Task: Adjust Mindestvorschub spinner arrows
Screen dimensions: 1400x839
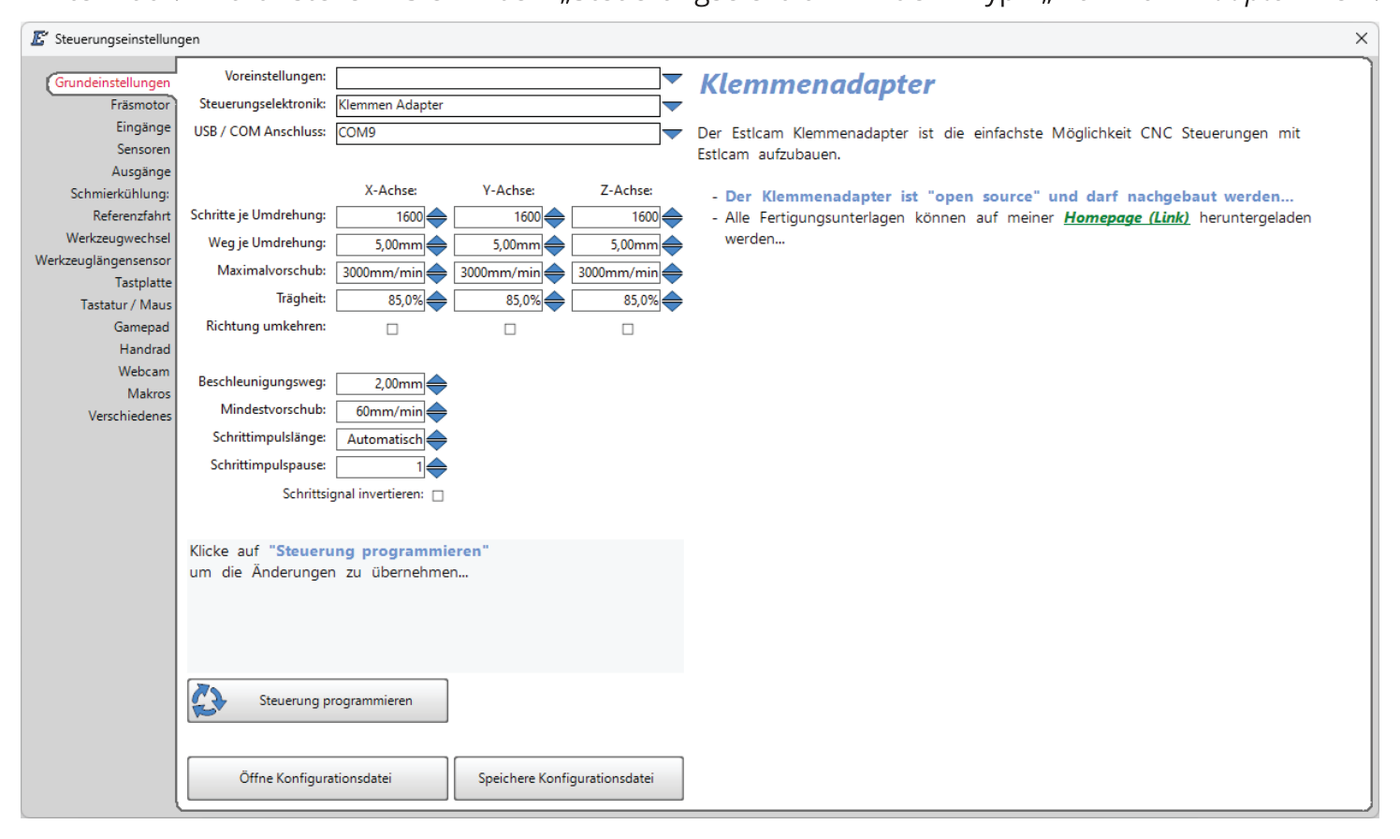Action: (x=437, y=412)
